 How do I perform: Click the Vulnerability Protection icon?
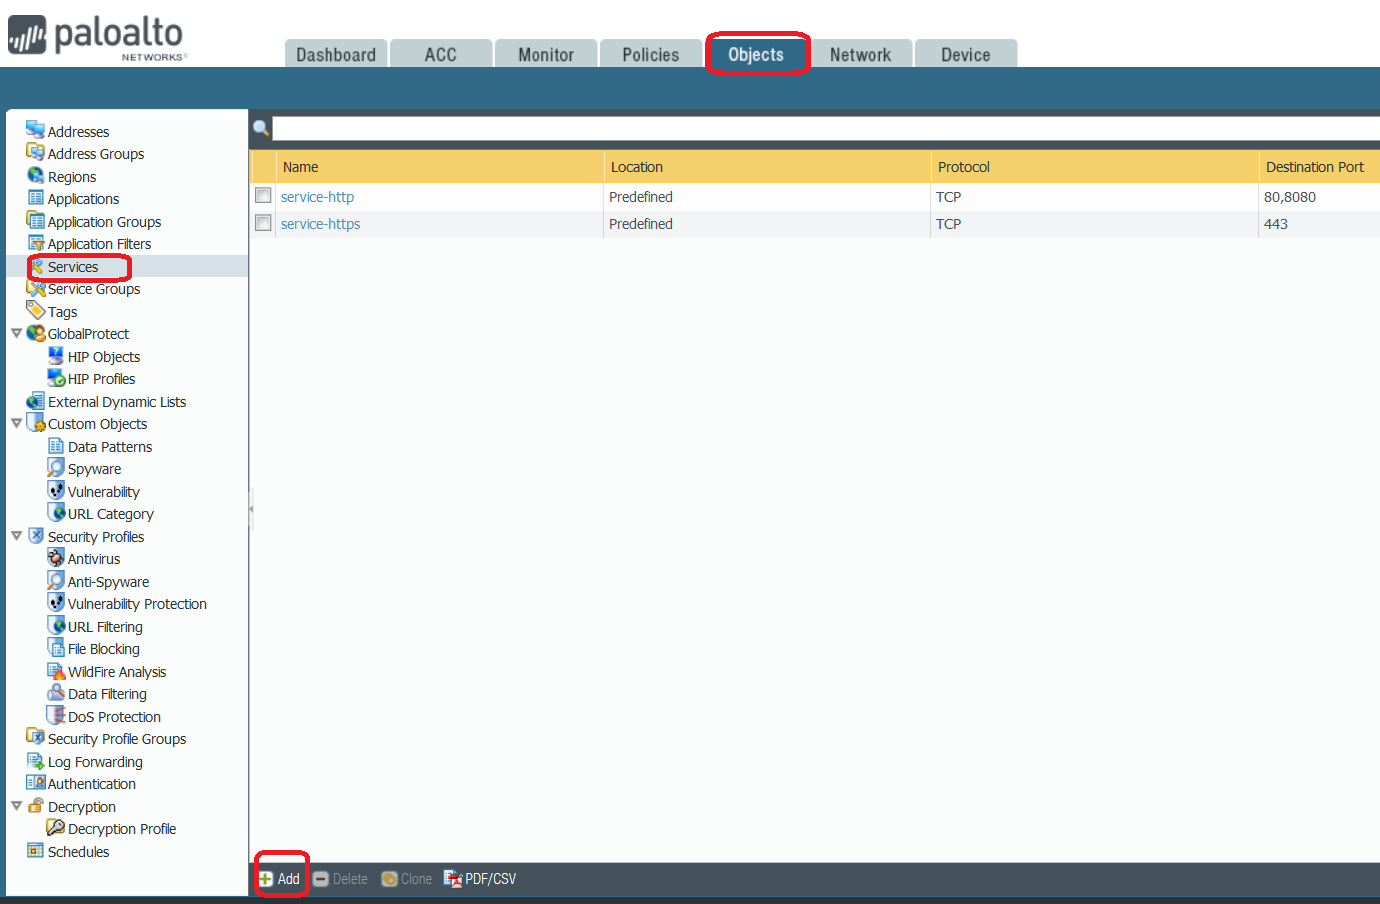tap(56, 602)
